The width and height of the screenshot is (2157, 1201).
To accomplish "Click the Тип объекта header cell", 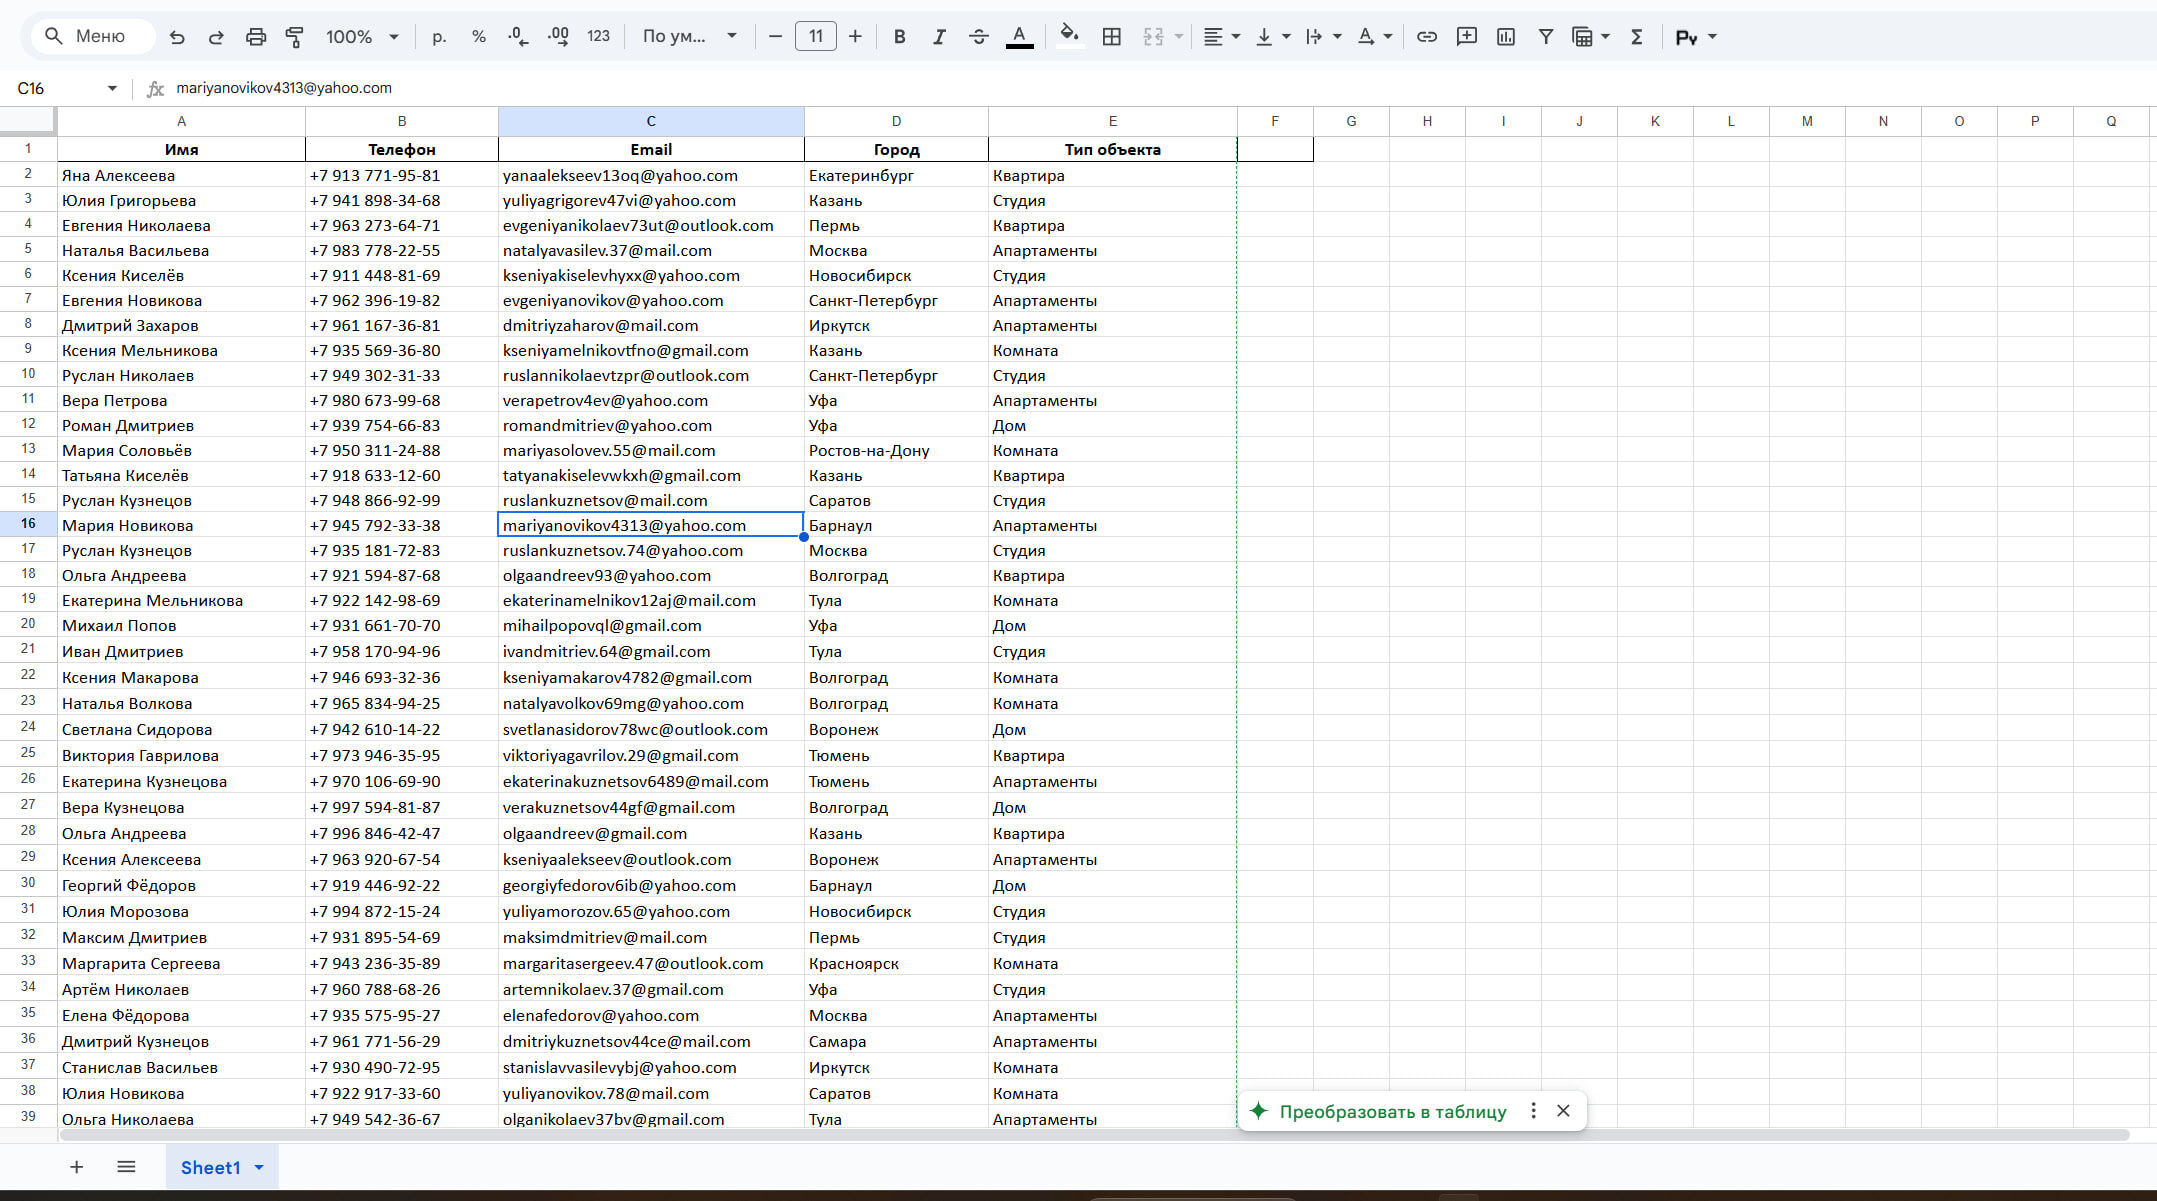I will pos(1112,149).
